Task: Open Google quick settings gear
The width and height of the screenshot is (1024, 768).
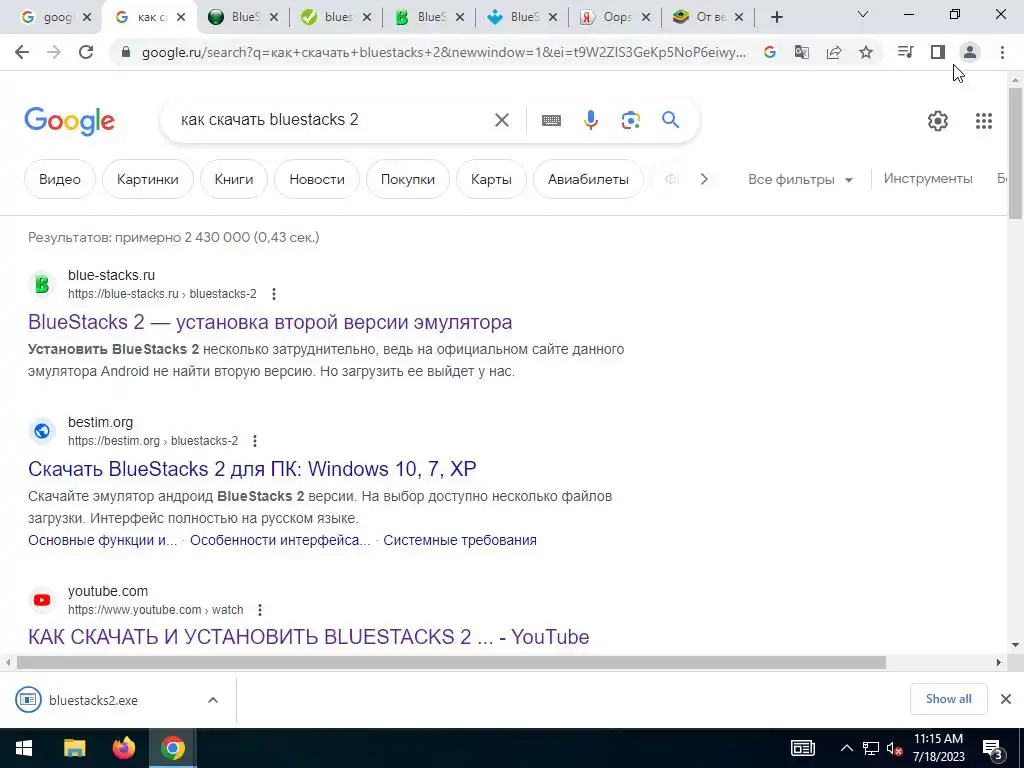Action: 938,121
